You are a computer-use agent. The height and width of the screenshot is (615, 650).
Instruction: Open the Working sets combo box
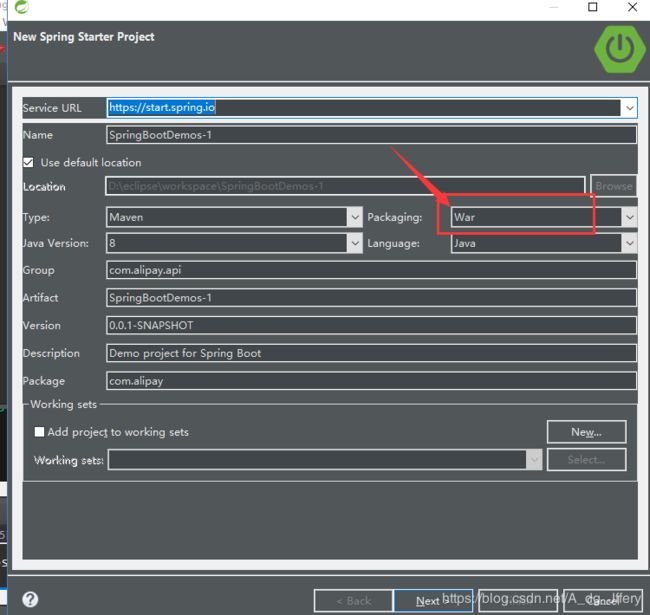click(x=325, y=460)
